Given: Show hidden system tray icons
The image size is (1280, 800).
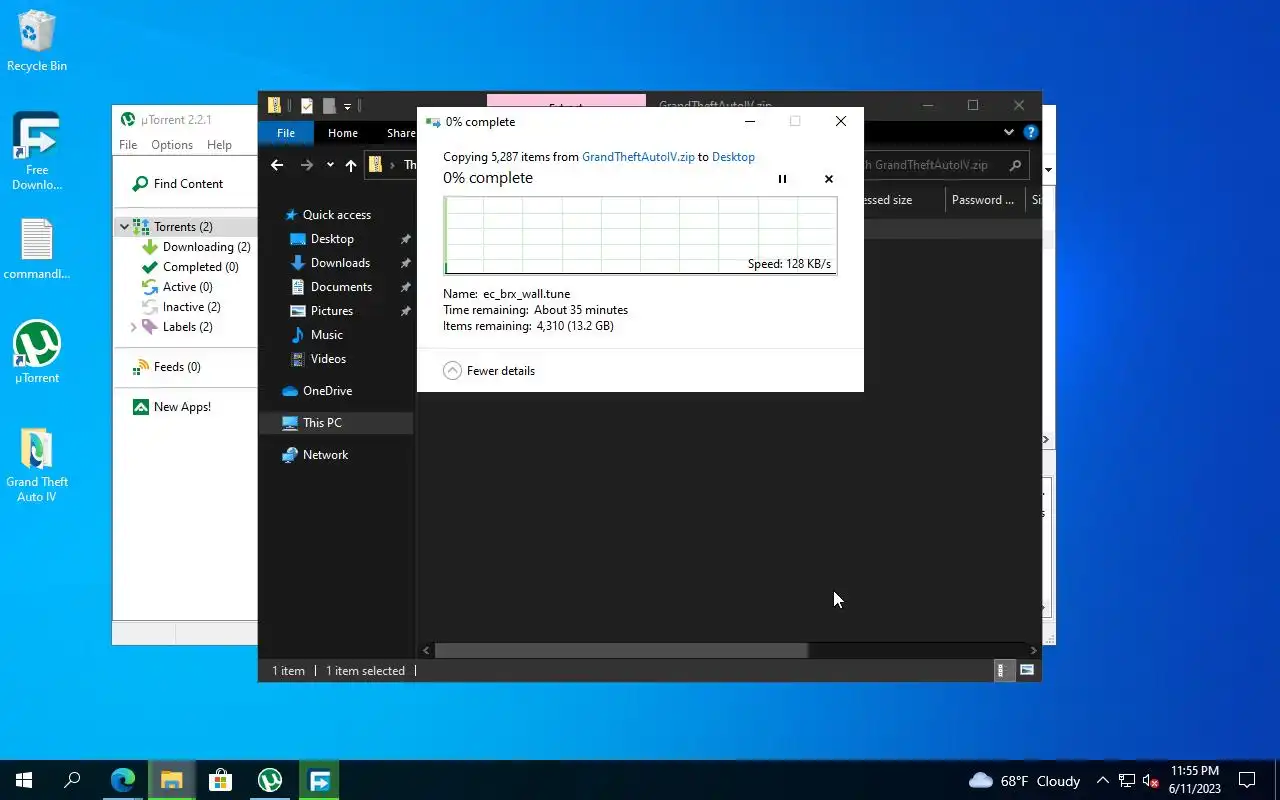Looking at the screenshot, I should (1102, 780).
